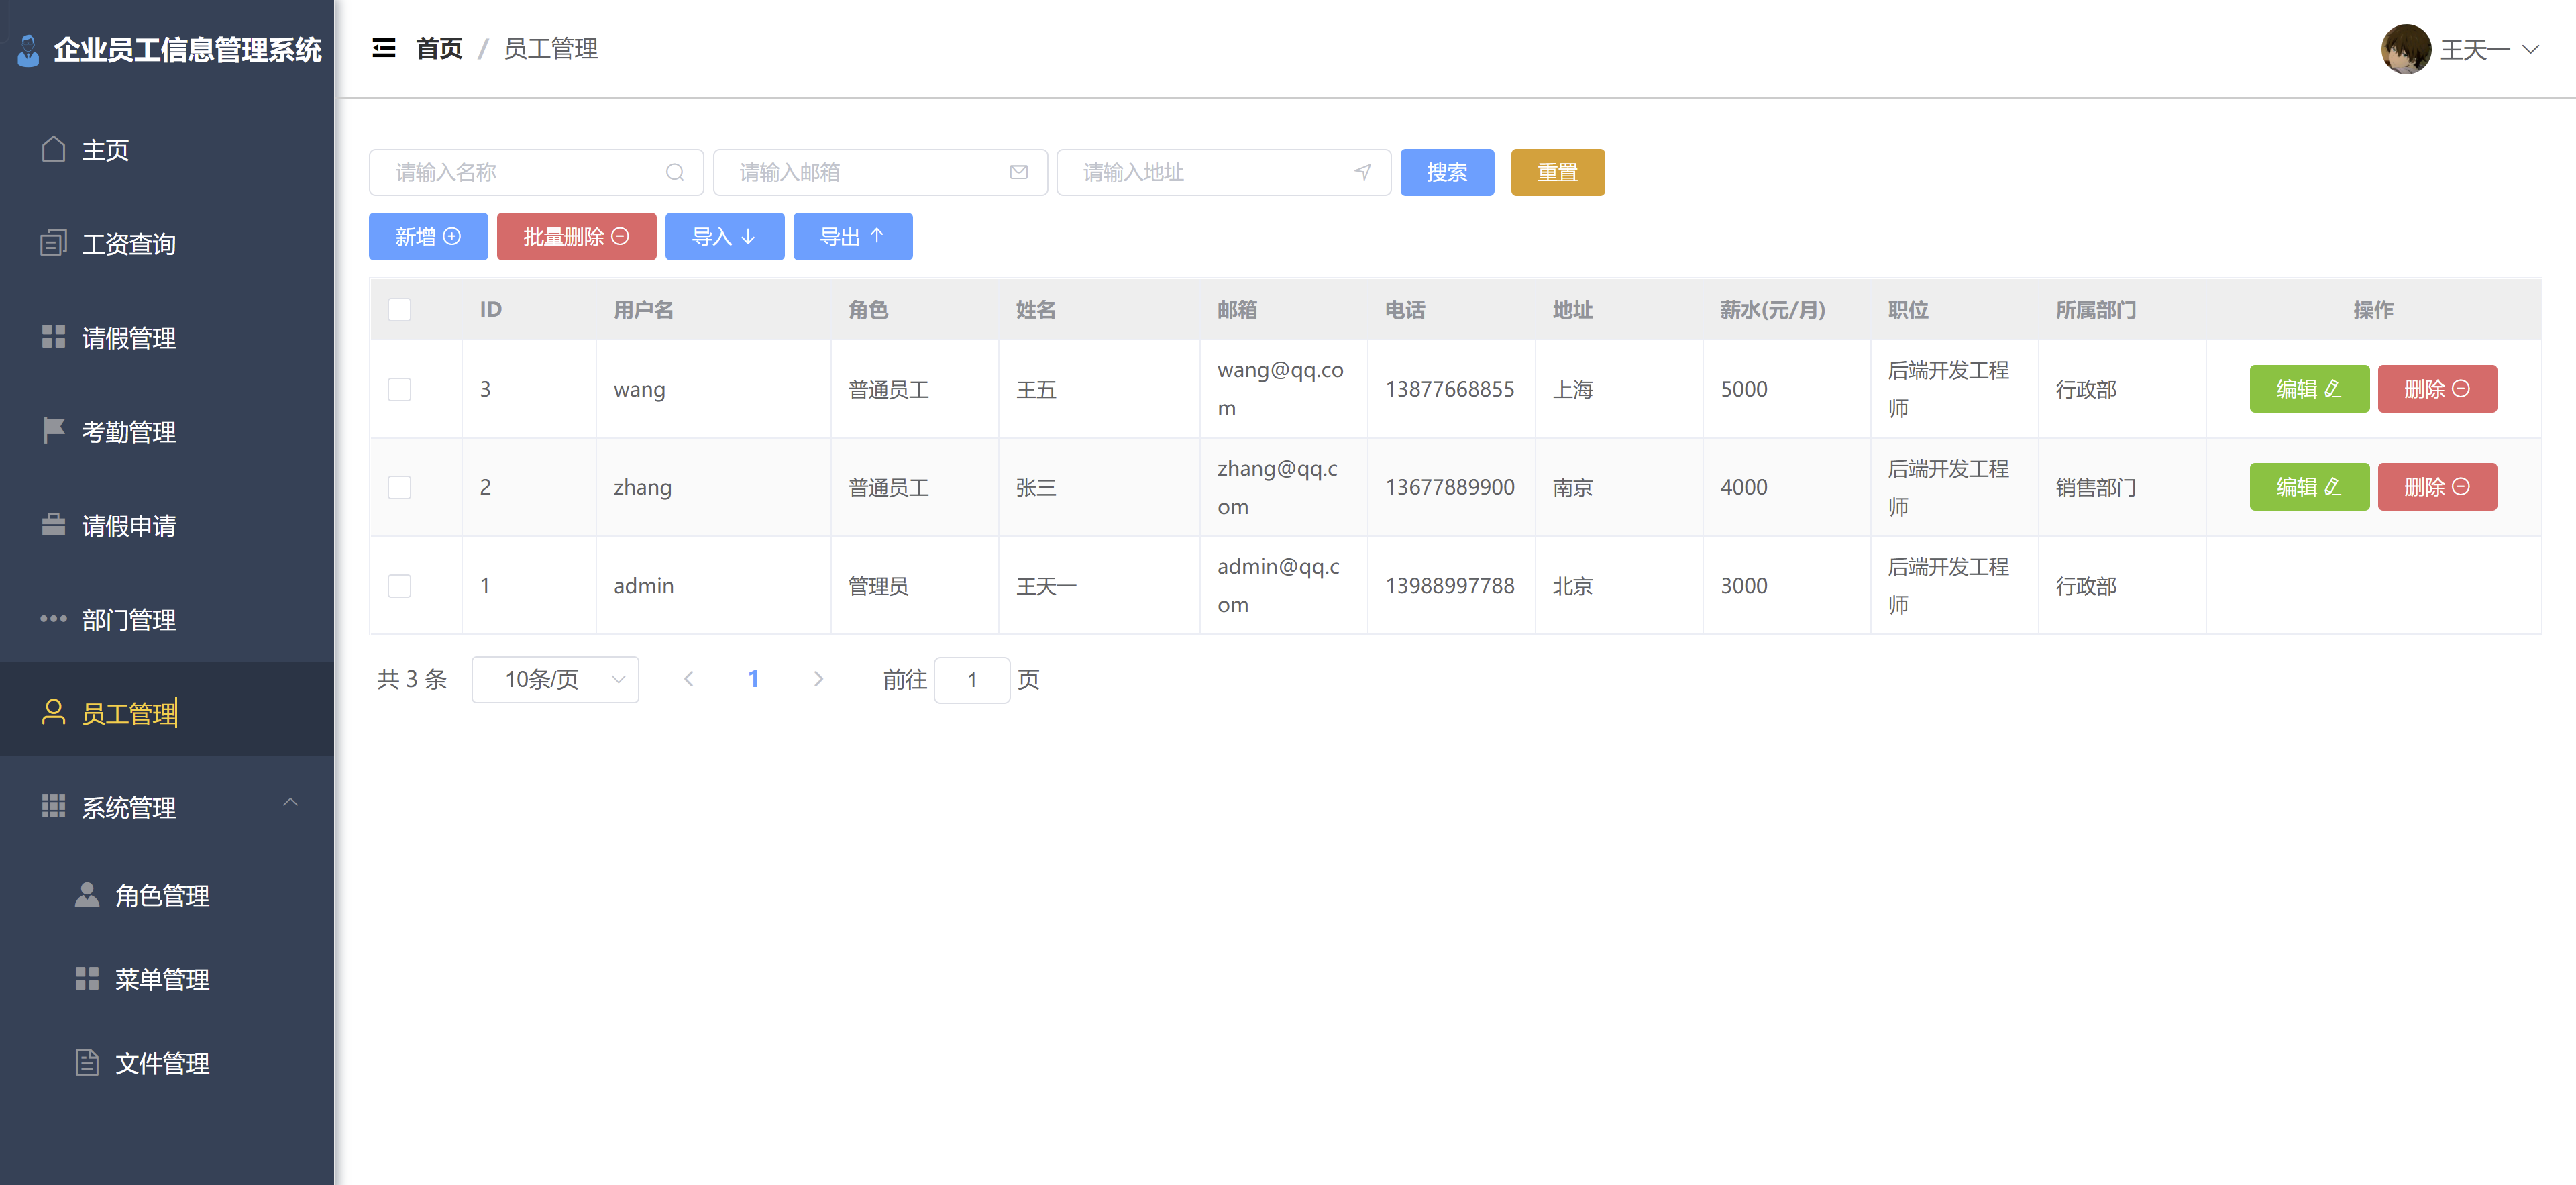Screen dimensions: 2576x1185
Task: Toggle the sidebar collapse hamburger icon
Action: [x=384, y=48]
